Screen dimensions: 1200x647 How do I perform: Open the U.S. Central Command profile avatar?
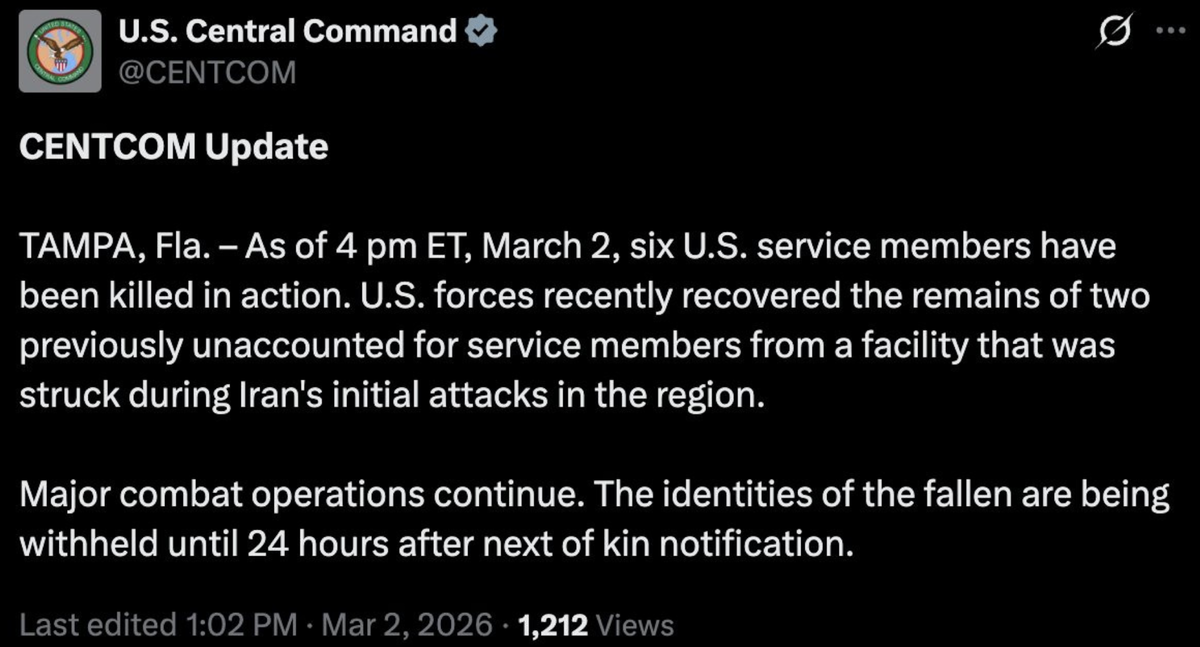tap(60, 51)
